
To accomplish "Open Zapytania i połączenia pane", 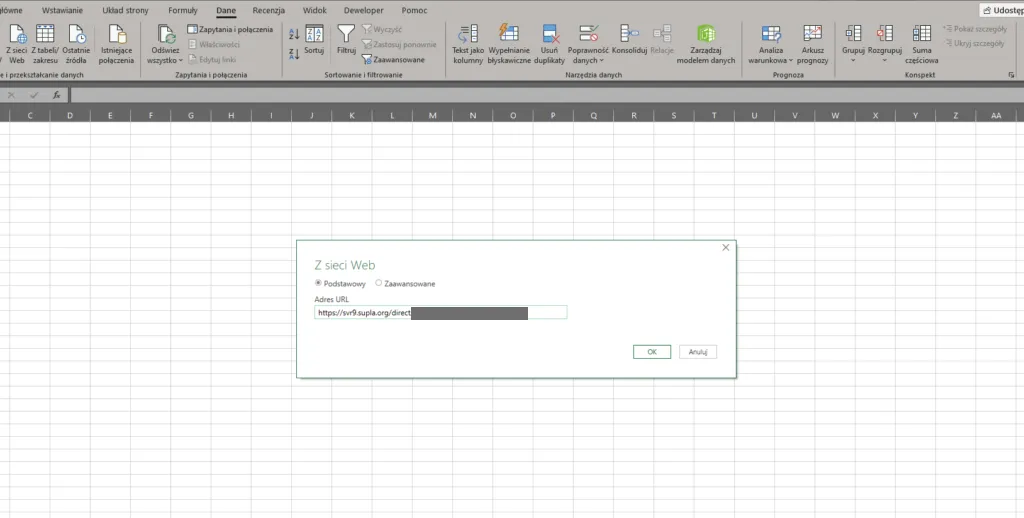I will [x=230, y=29].
